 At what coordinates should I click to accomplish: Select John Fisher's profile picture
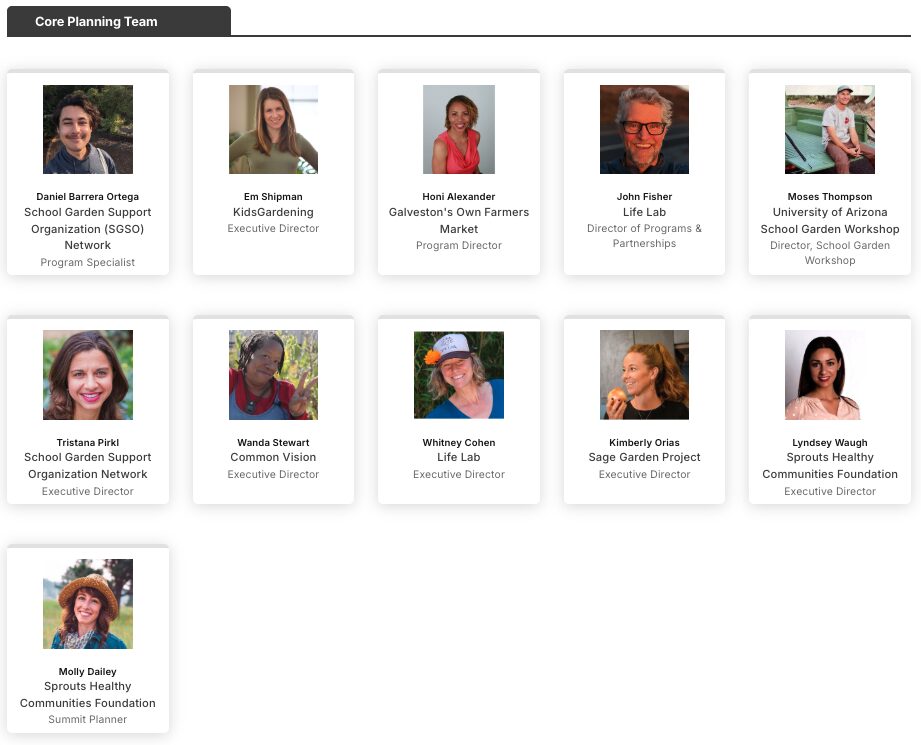coord(644,129)
